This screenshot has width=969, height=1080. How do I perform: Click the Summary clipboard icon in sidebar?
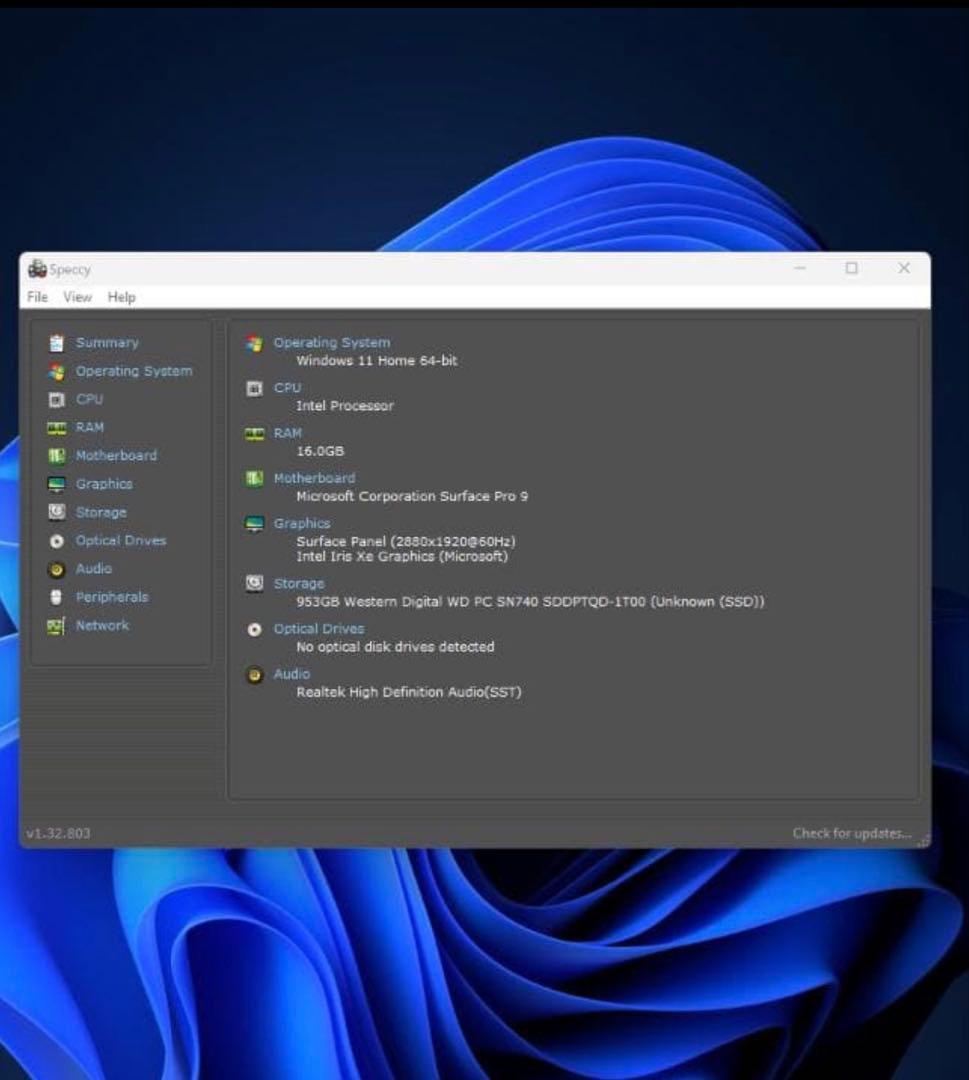click(57, 343)
